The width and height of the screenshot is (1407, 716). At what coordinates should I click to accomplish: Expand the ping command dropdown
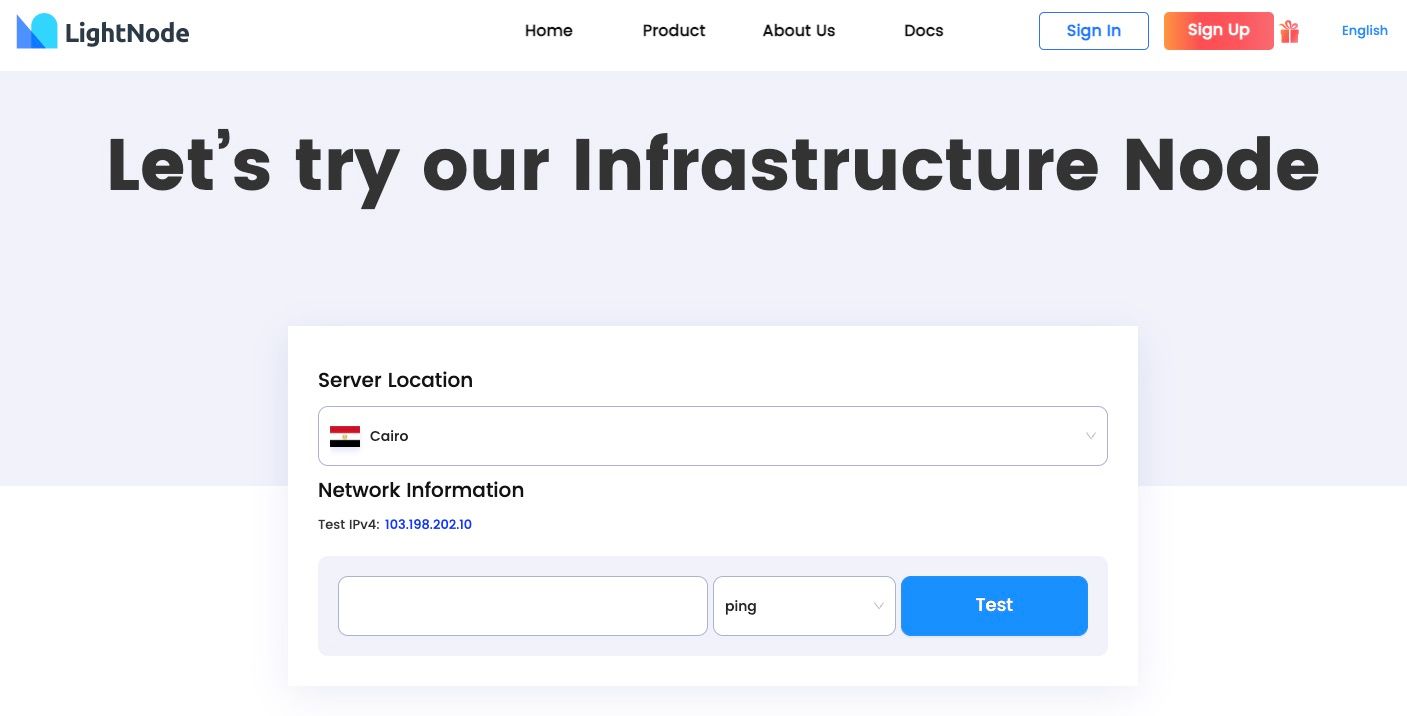[x=804, y=606]
